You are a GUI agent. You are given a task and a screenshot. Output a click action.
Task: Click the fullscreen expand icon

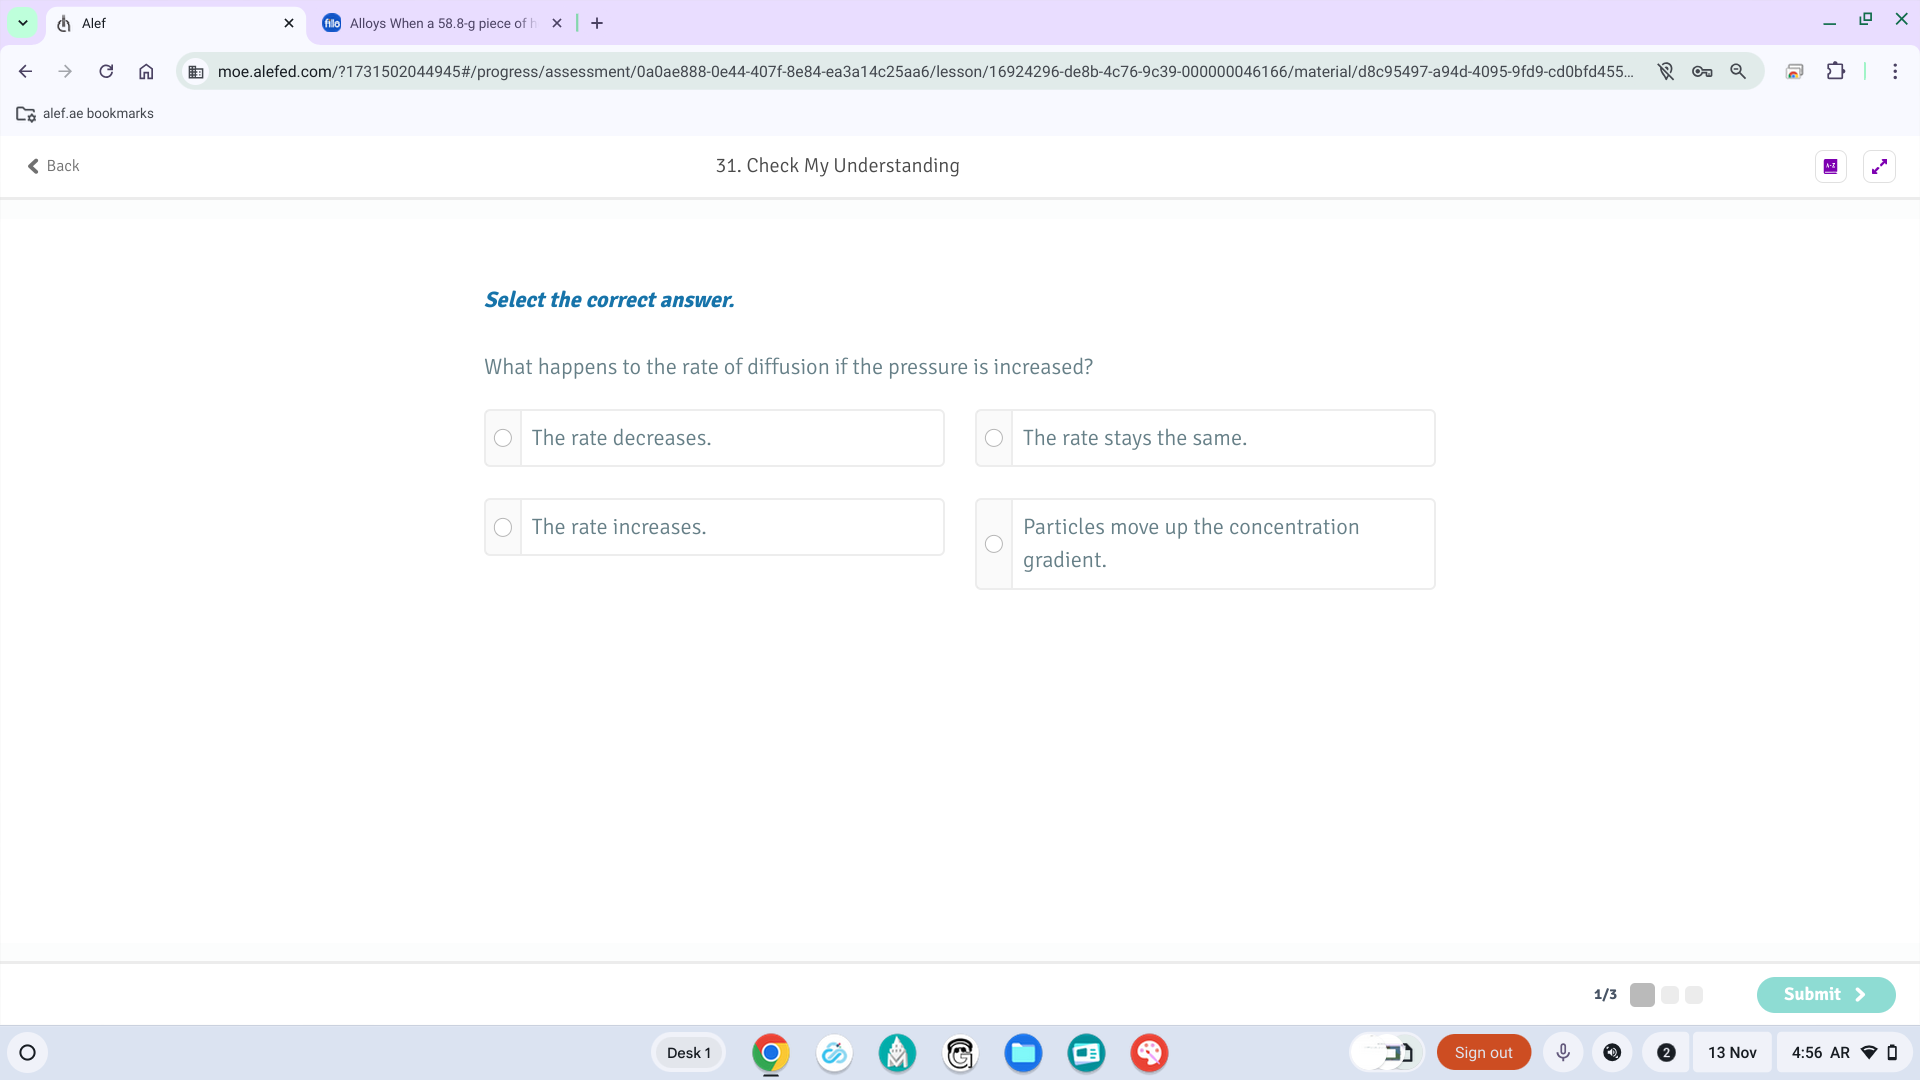pyautogui.click(x=1879, y=166)
